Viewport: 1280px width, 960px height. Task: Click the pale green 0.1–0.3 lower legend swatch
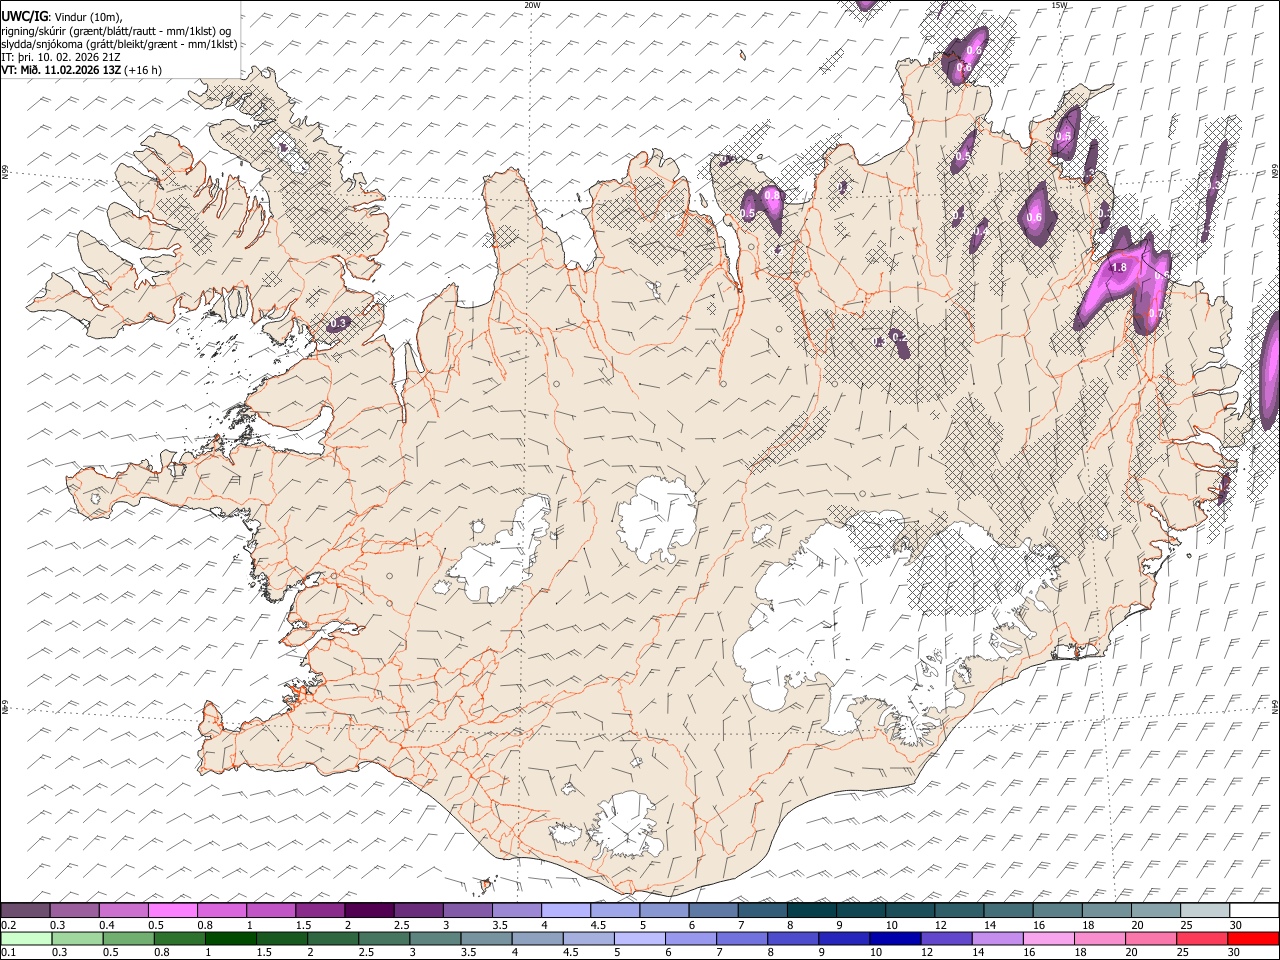27,938
